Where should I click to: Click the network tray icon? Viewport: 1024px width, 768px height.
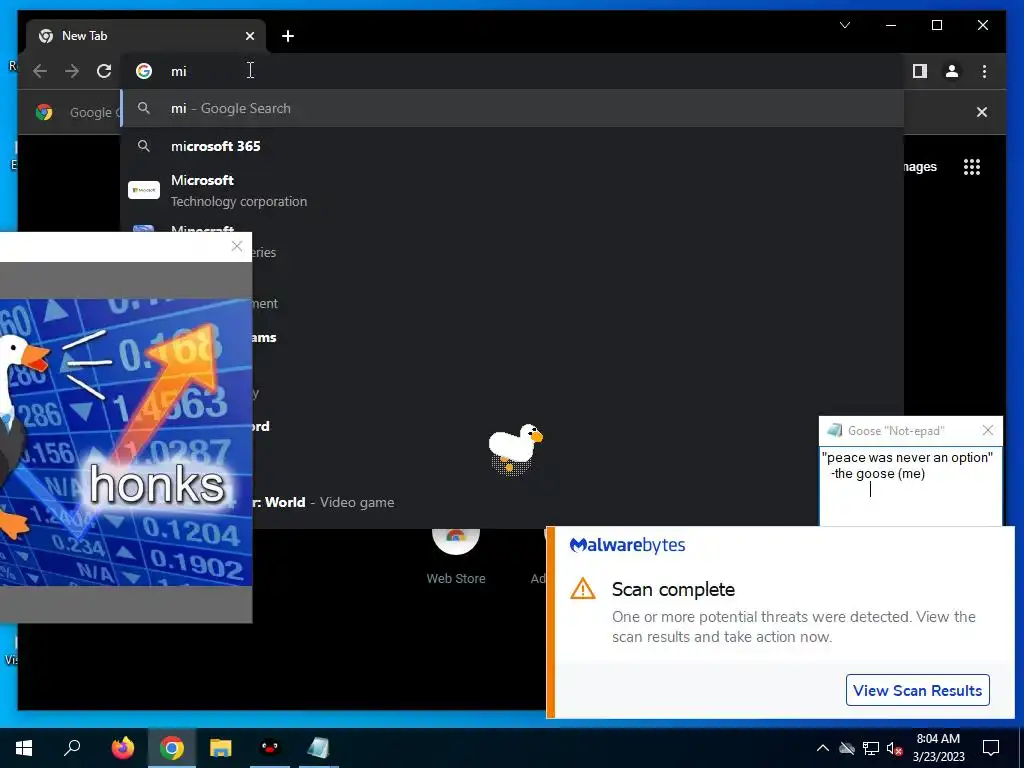(871, 748)
